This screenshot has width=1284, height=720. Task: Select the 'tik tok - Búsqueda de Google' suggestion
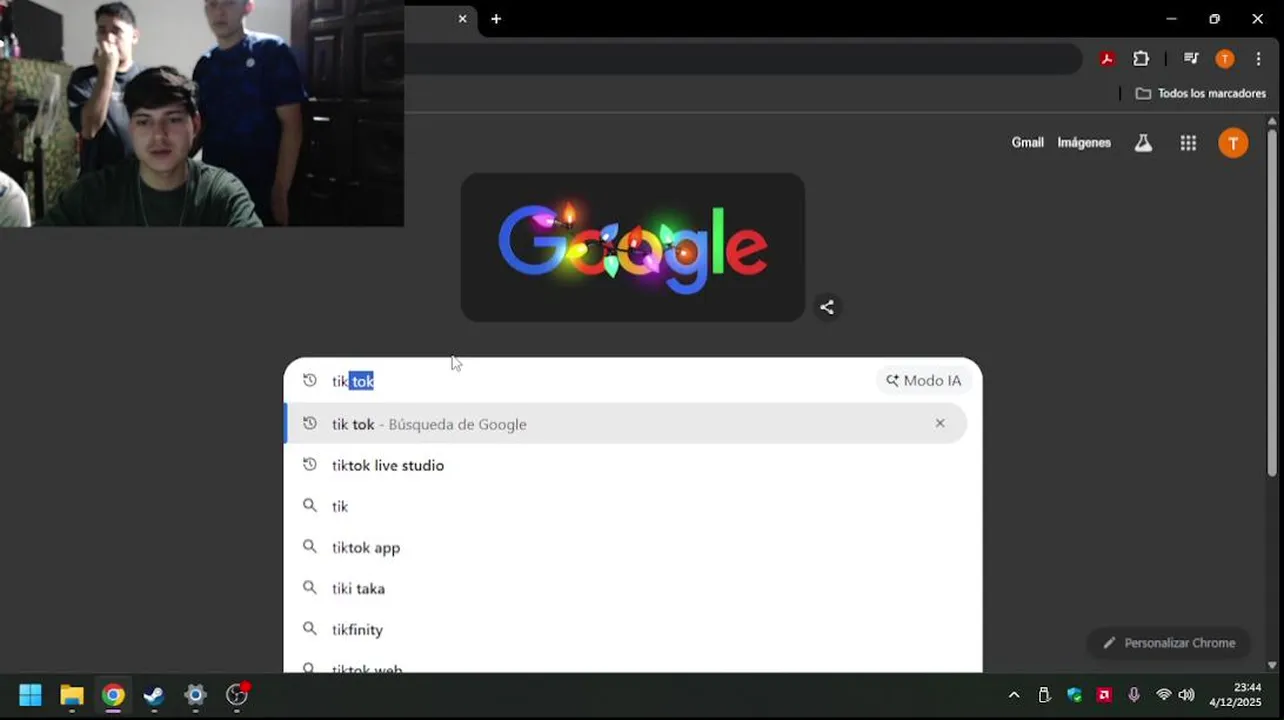(x=626, y=424)
